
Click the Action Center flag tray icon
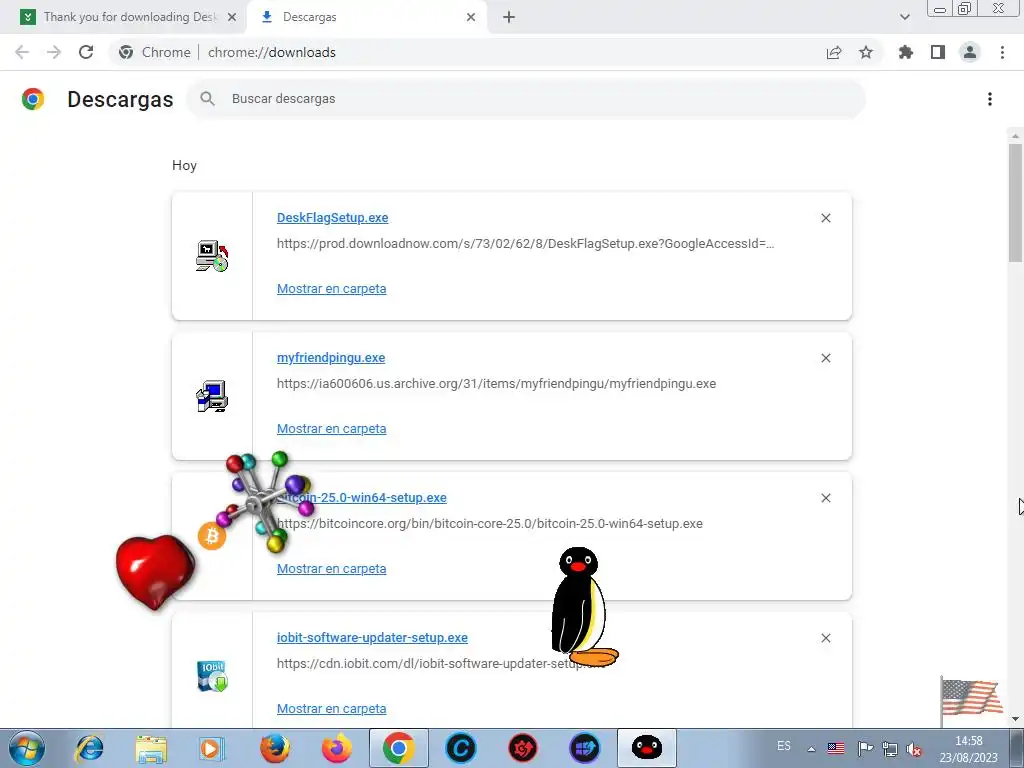tap(865, 749)
